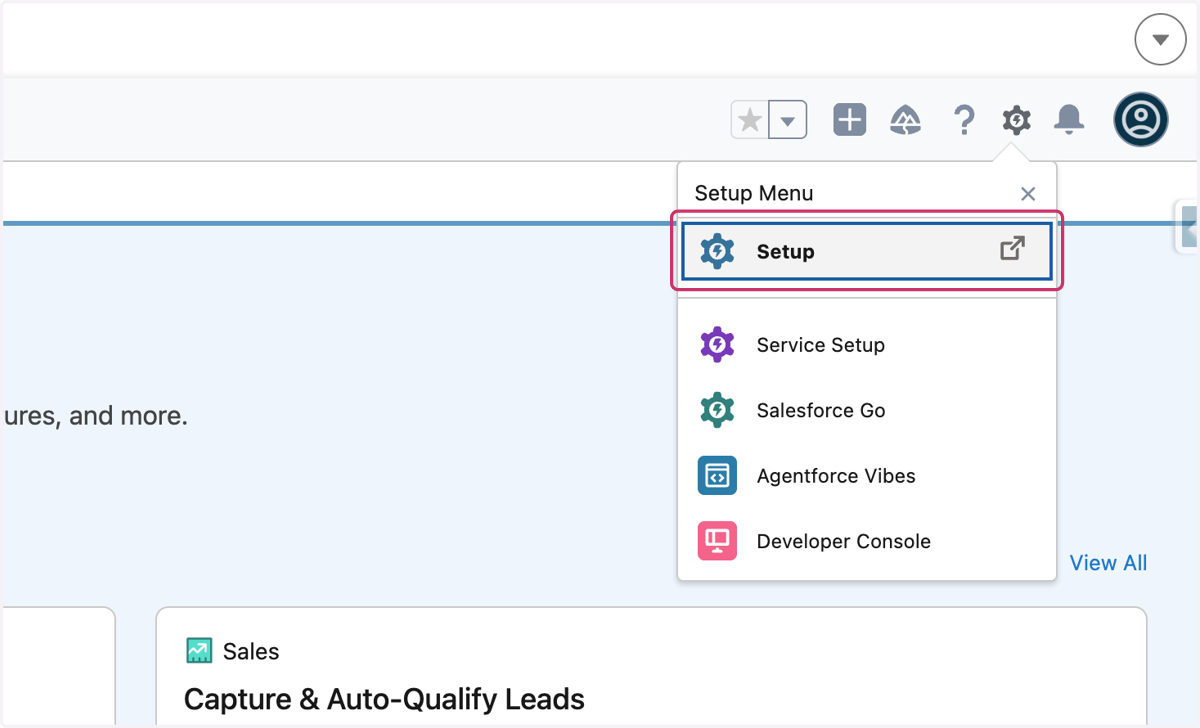Open Developer Console from the menu
Viewport: 1200px width, 728px height.
[x=866, y=542]
